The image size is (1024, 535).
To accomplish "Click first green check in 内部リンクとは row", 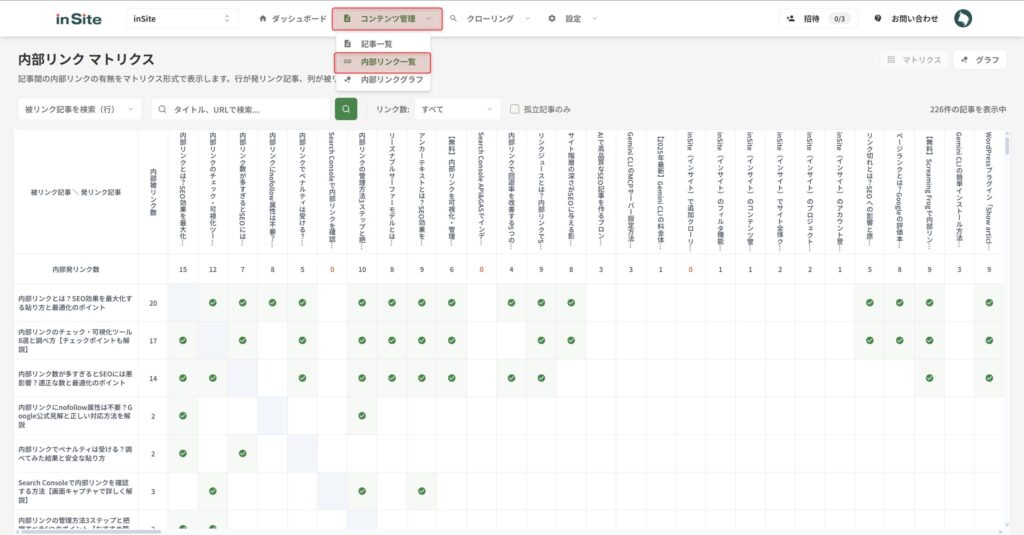I will pyautogui.click(x=213, y=302).
